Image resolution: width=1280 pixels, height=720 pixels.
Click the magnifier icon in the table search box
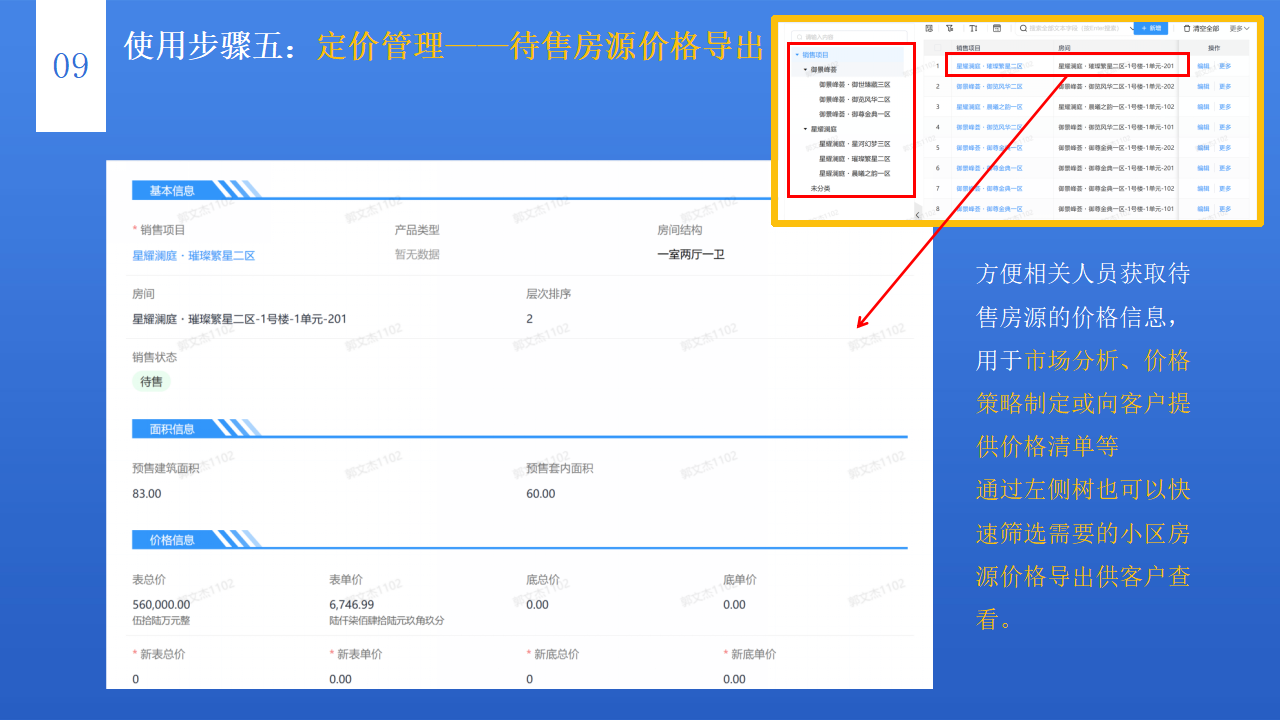1021,29
